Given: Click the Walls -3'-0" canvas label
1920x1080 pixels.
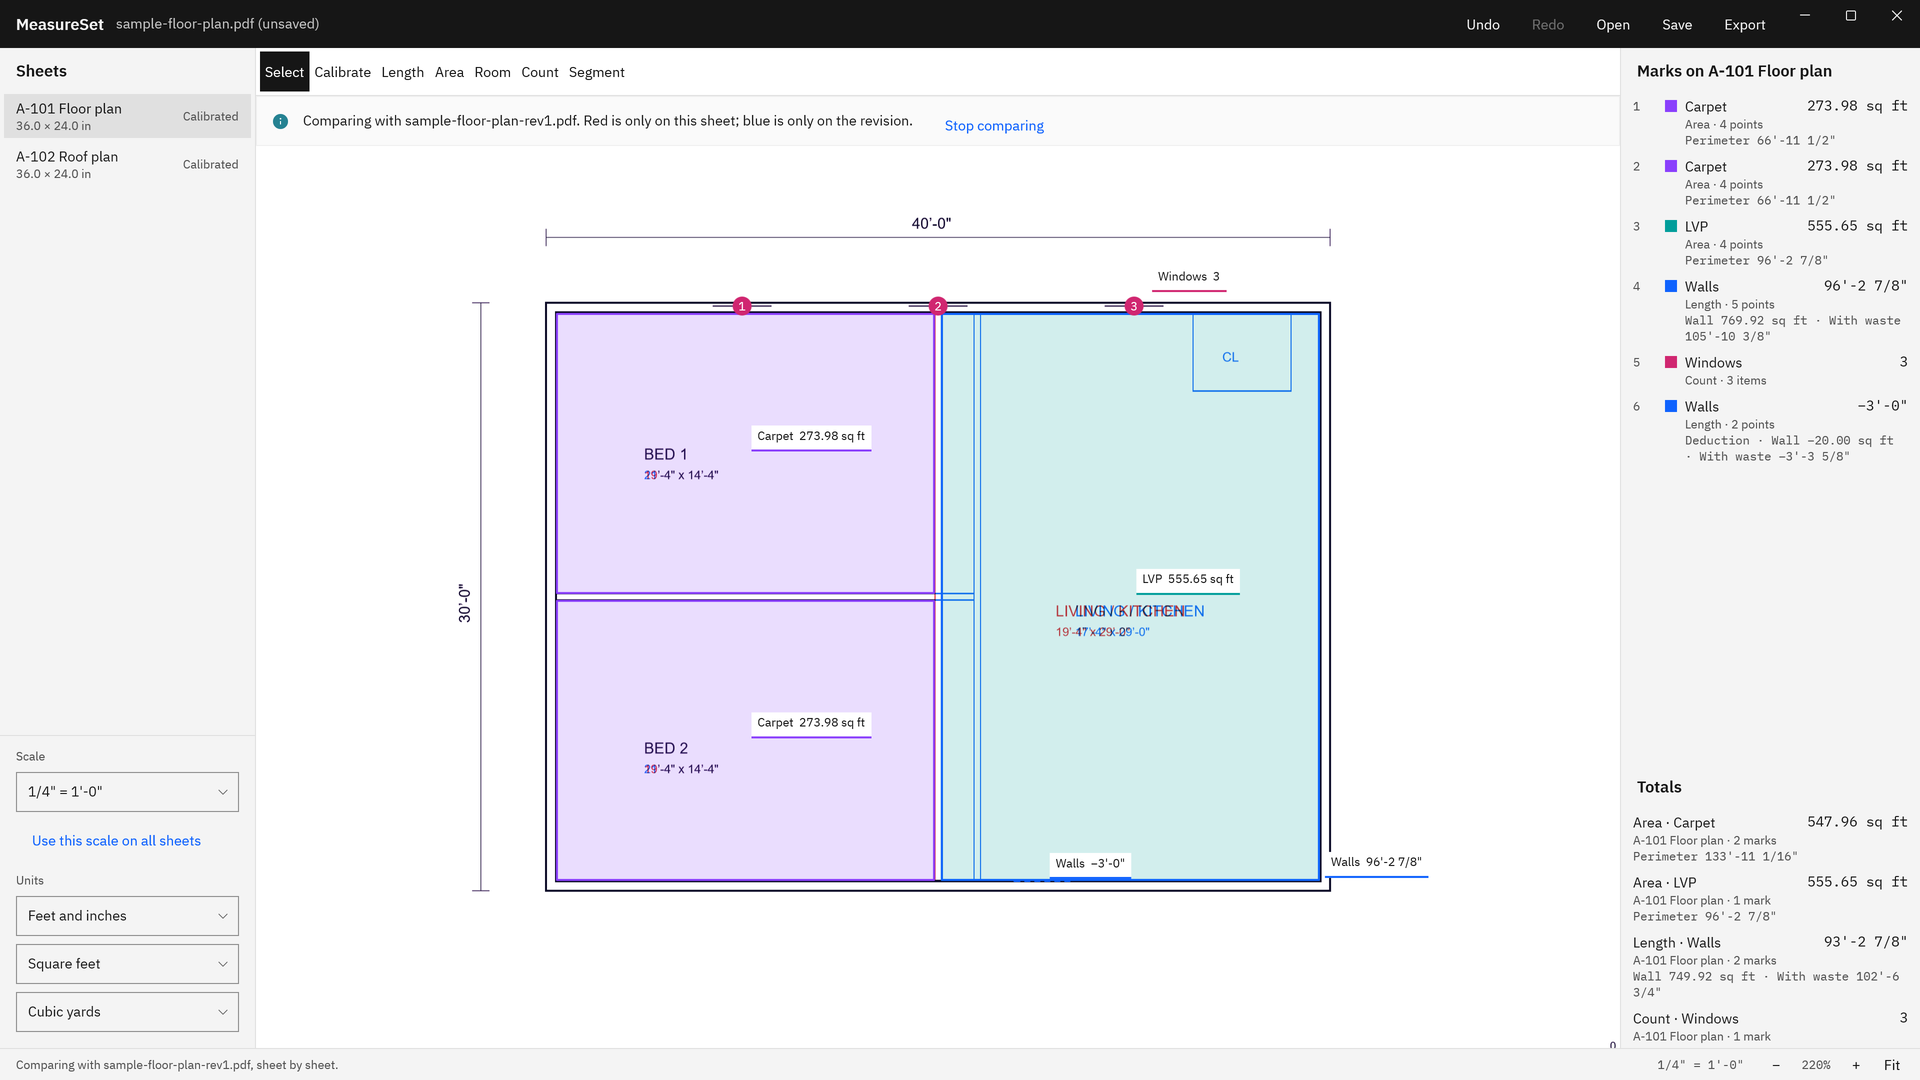Looking at the screenshot, I should pyautogui.click(x=1090, y=864).
